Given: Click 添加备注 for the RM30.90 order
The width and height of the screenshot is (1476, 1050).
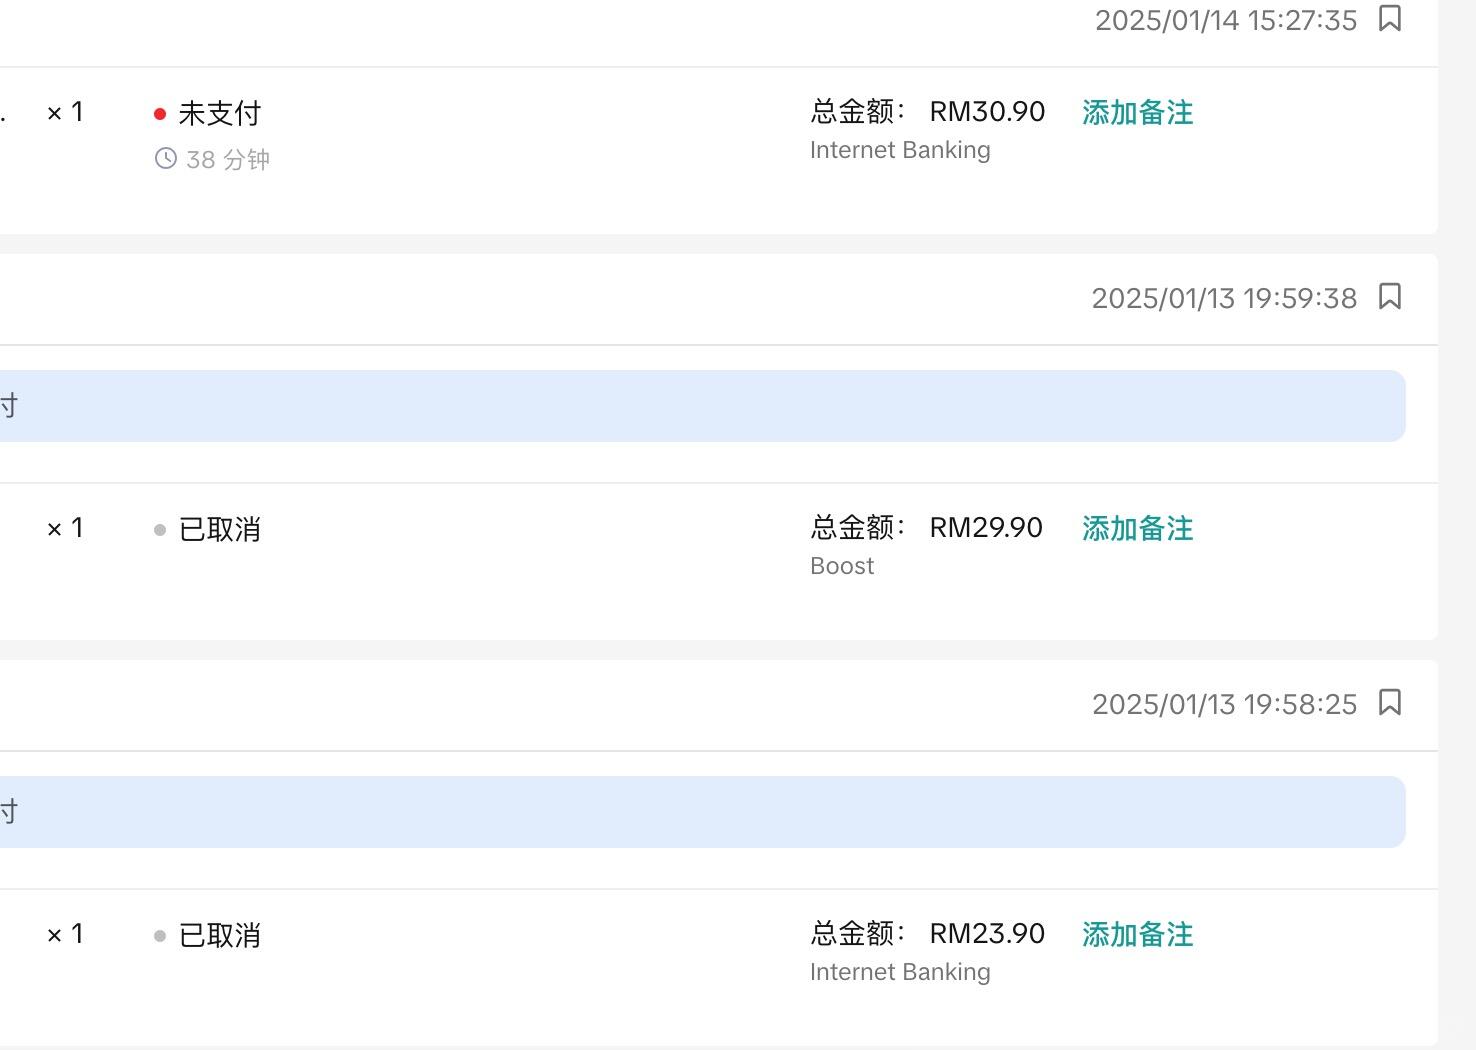Looking at the screenshot, I should pyautogui.click(x=1138, y=112).
